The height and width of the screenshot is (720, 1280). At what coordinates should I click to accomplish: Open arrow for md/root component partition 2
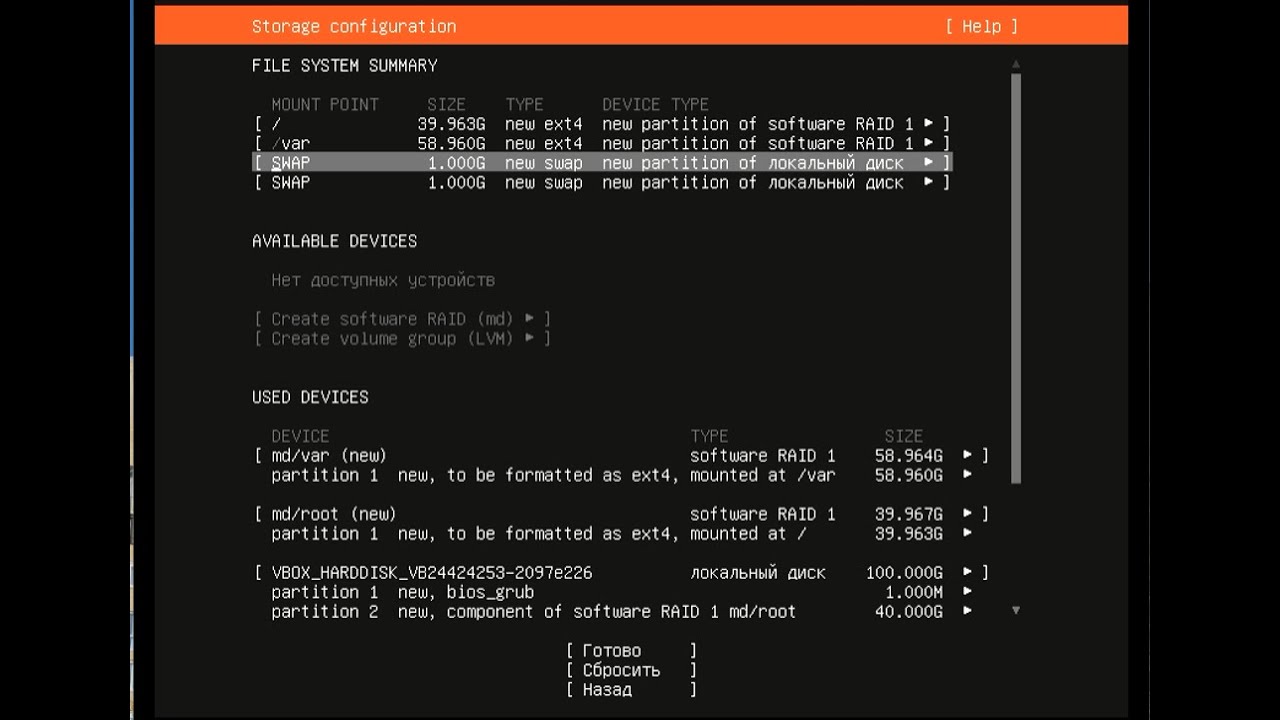point(967,612)
